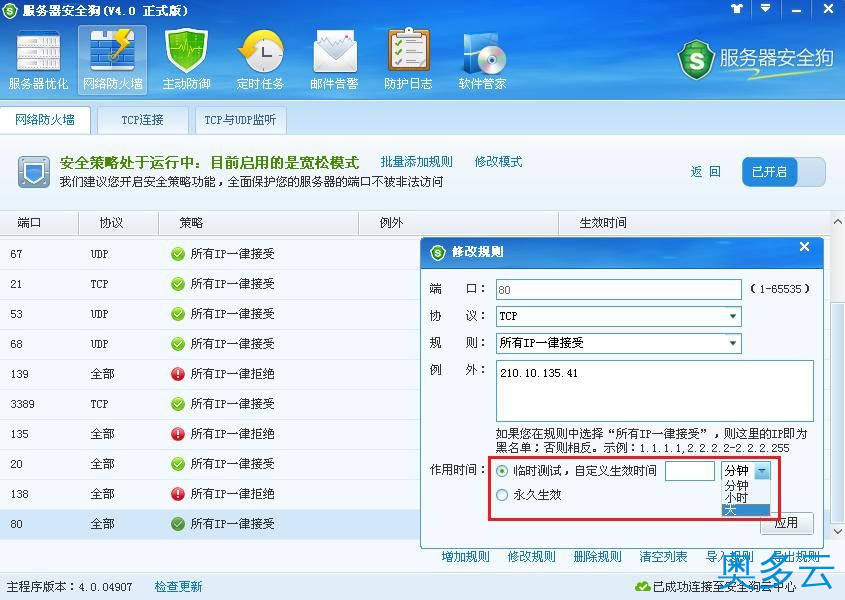Open the 软件管家 disc icon
Viewport: 845px width, 600px height.
click(x=482, y=60)
